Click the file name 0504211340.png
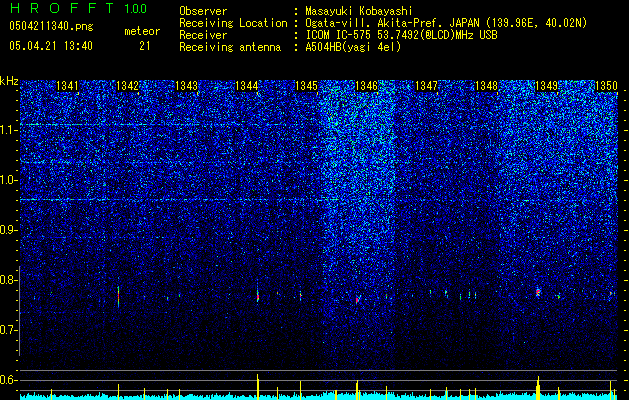629x400 pixels. pyautogui.click(x=51, y=26)
